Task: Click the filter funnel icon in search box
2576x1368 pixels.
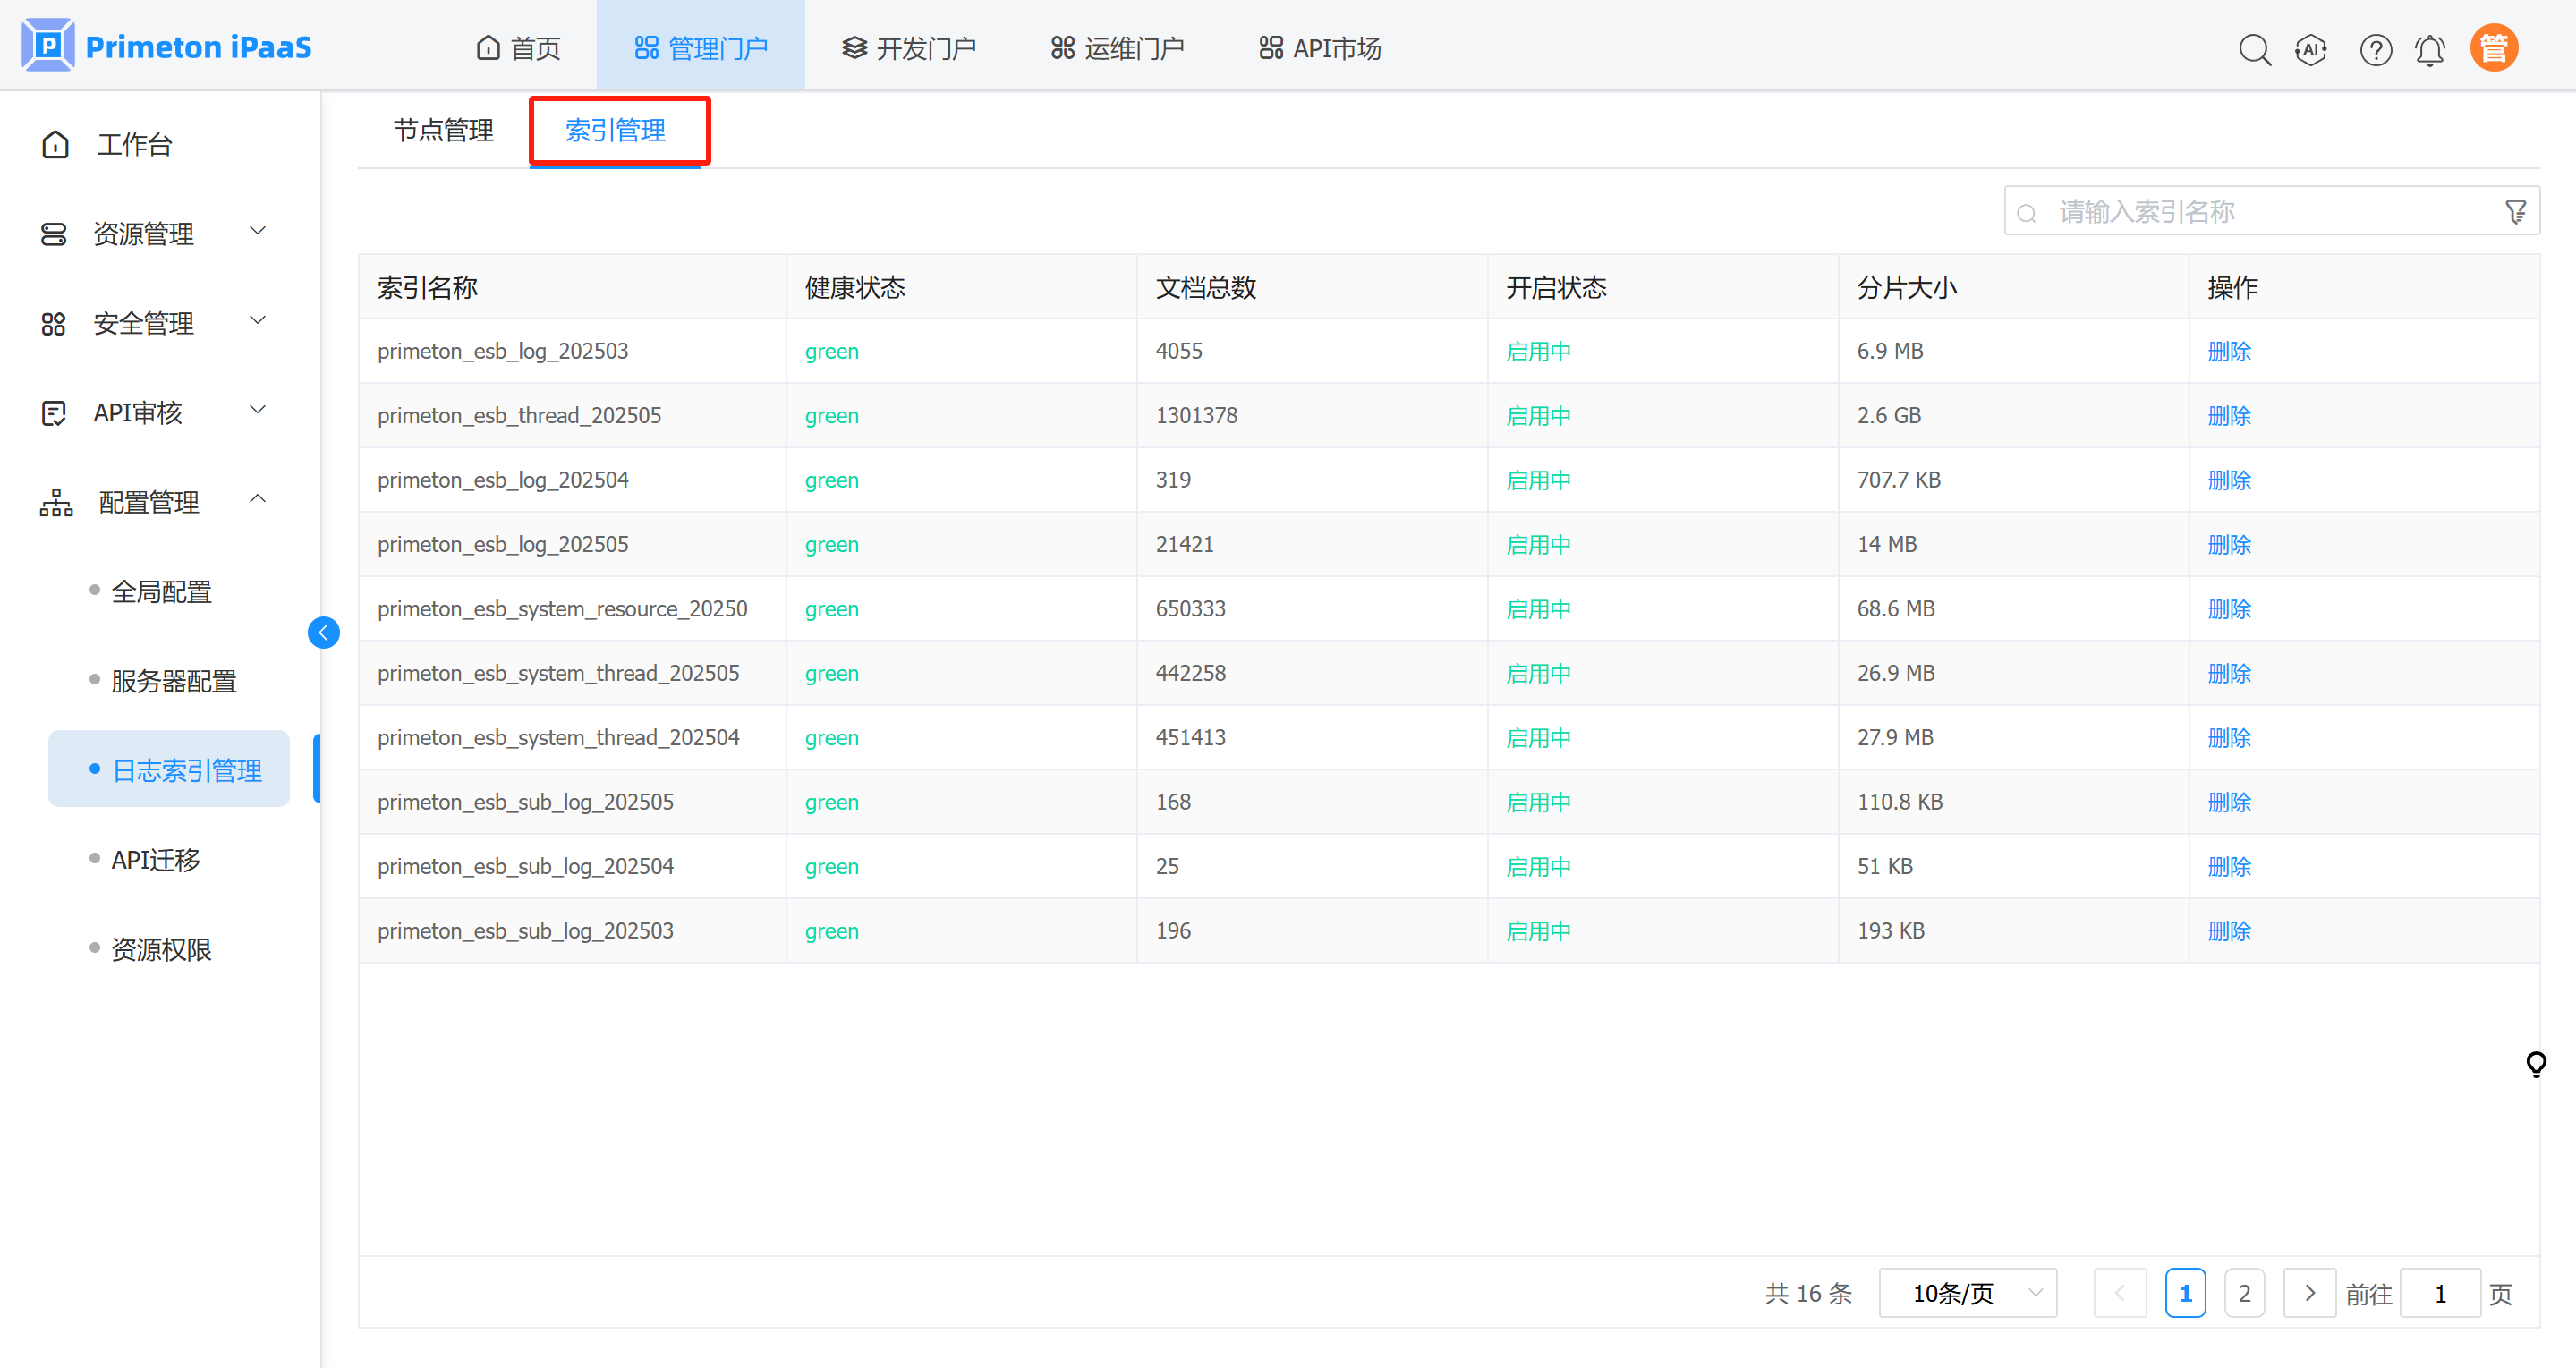Action: click(x=2515, y=212)
